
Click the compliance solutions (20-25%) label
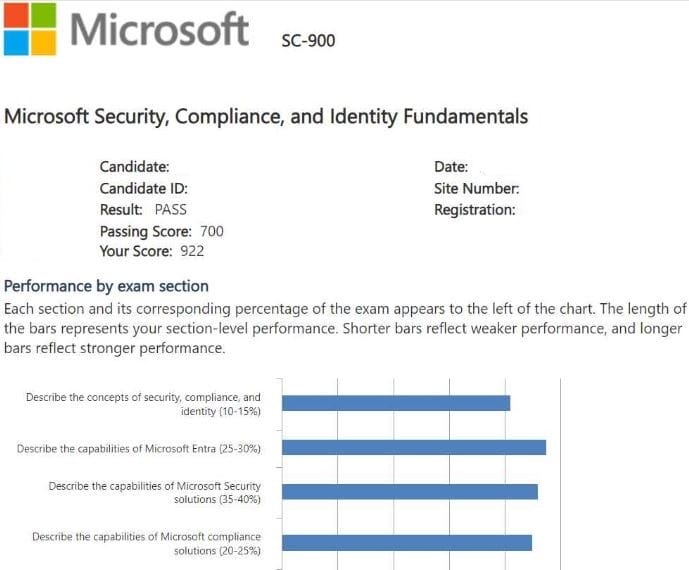[147, 543]
